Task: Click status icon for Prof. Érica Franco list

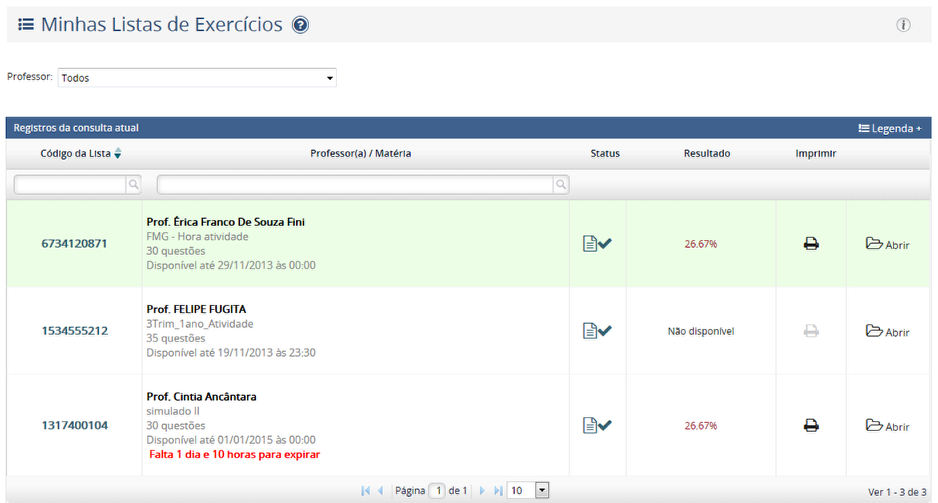Action: [x=597, y=244]
